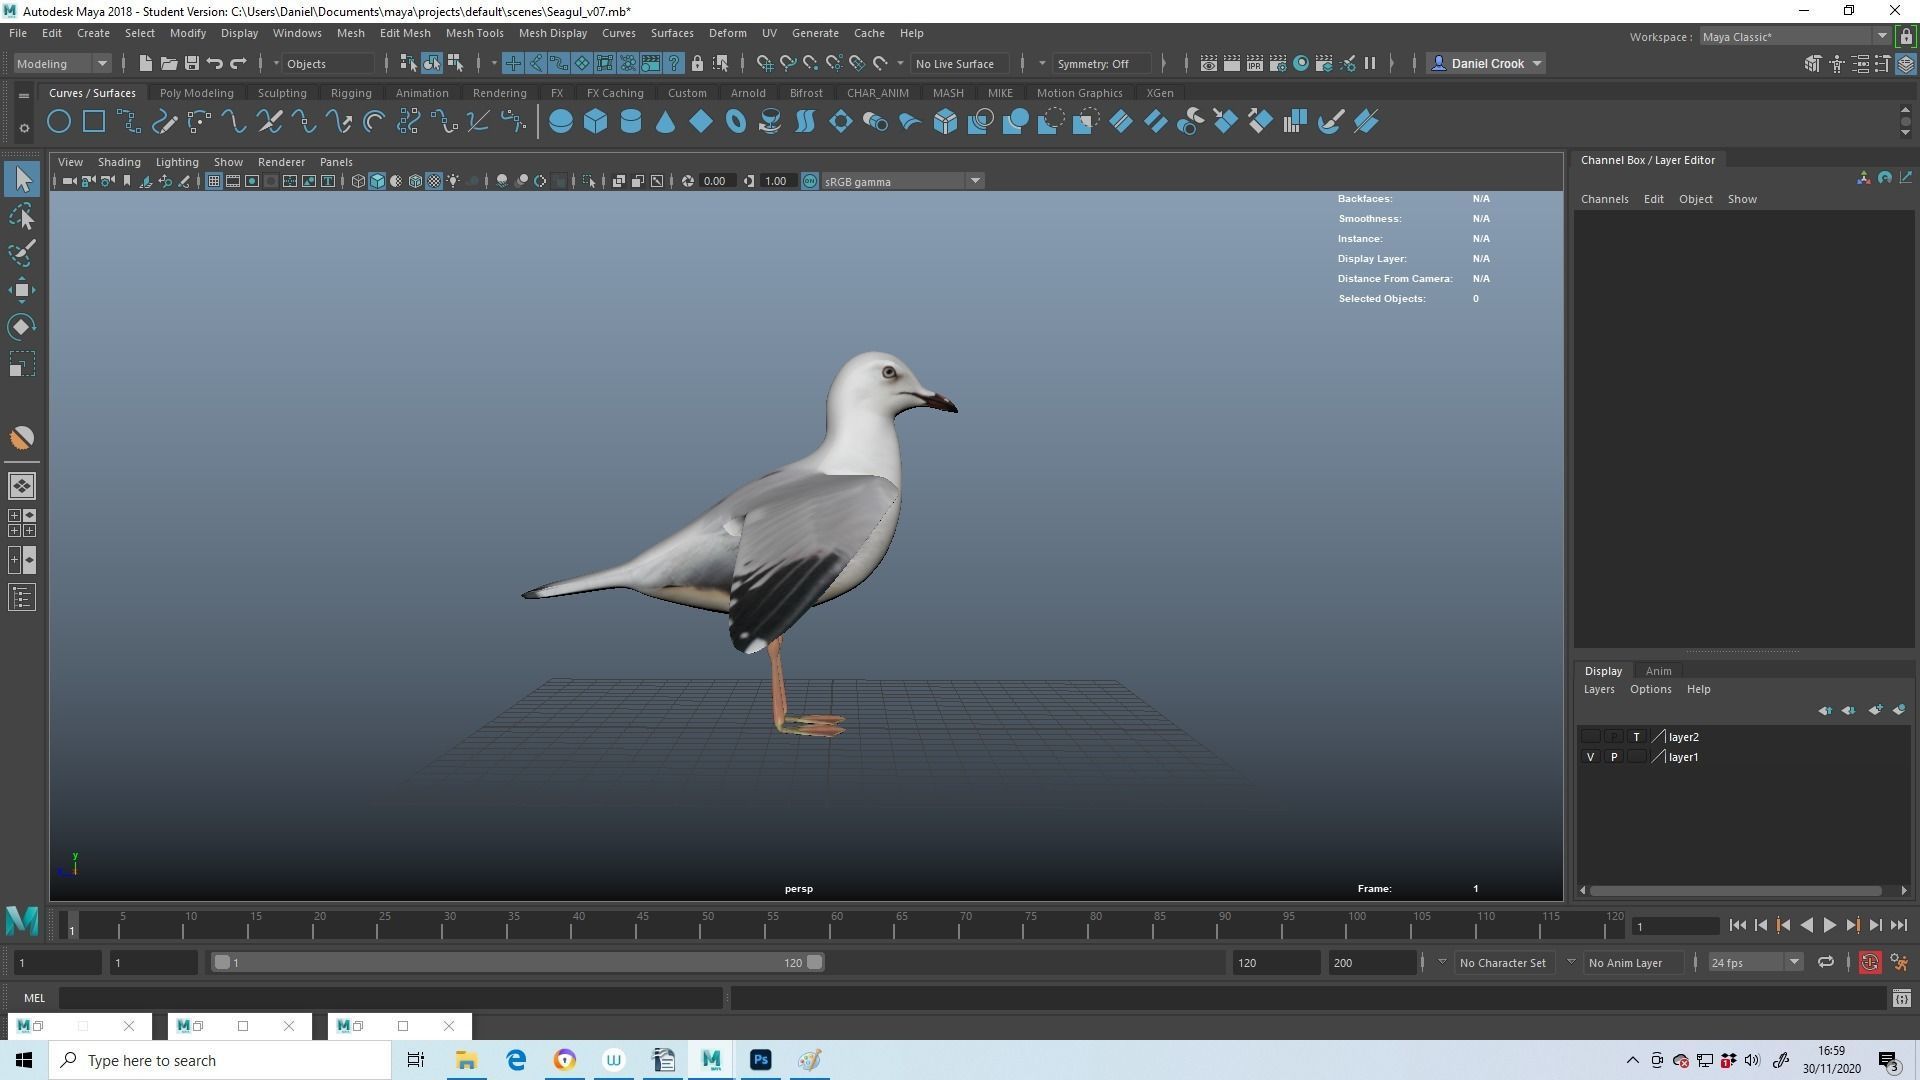This screenshot has width=1920, height=1080.
Task: Activate the Move tool
Action: click(22, 290)
